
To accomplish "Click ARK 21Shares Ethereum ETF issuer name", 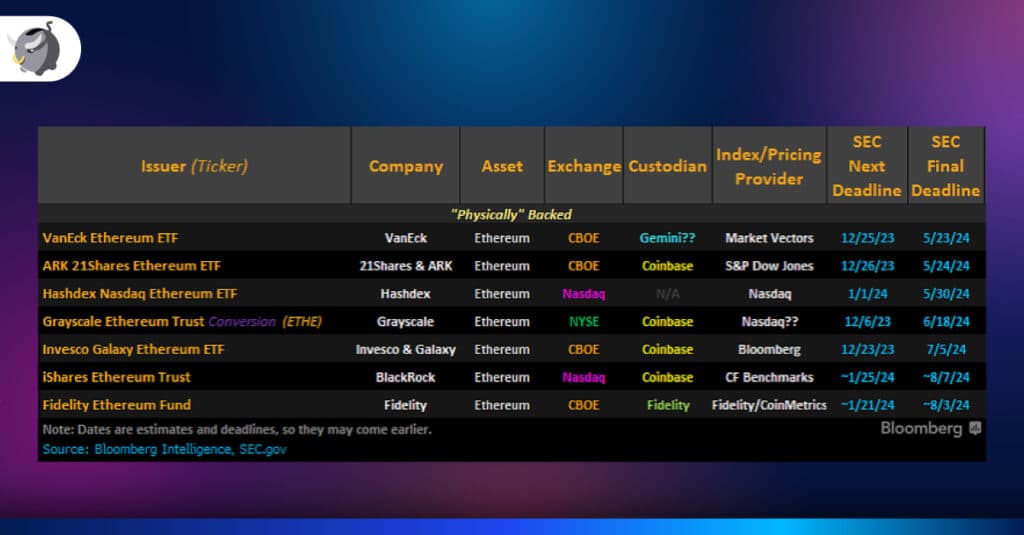I will click(x=131, y=266).
